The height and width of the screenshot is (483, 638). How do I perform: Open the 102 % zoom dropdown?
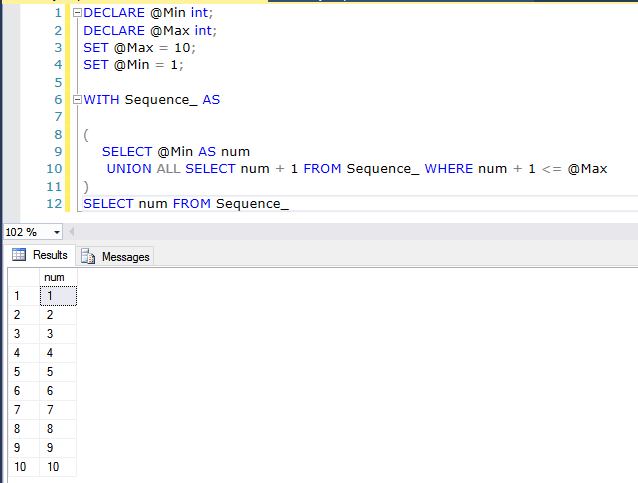coord(57,232)
